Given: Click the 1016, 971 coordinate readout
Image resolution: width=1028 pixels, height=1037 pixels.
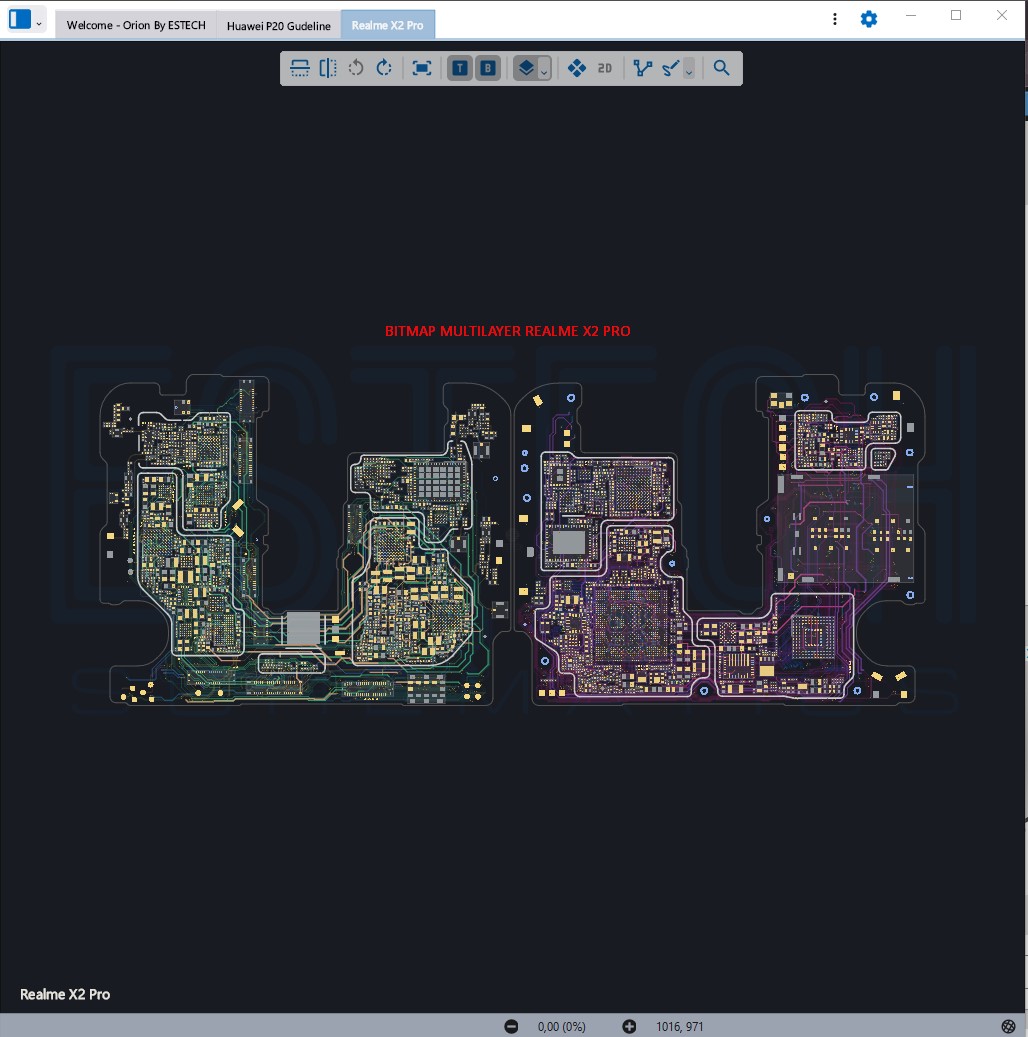Looking at the screenshot, I should coord(679,1026).
